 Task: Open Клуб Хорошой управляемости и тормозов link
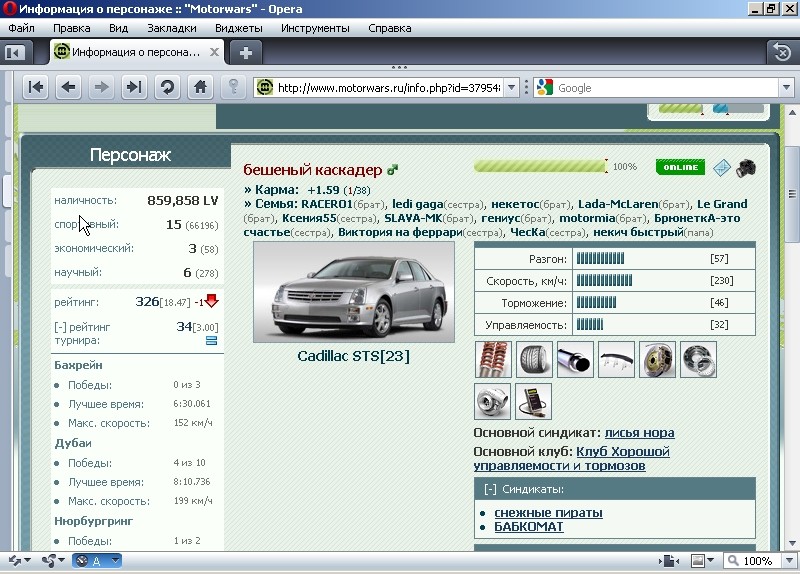coord(571,459)
